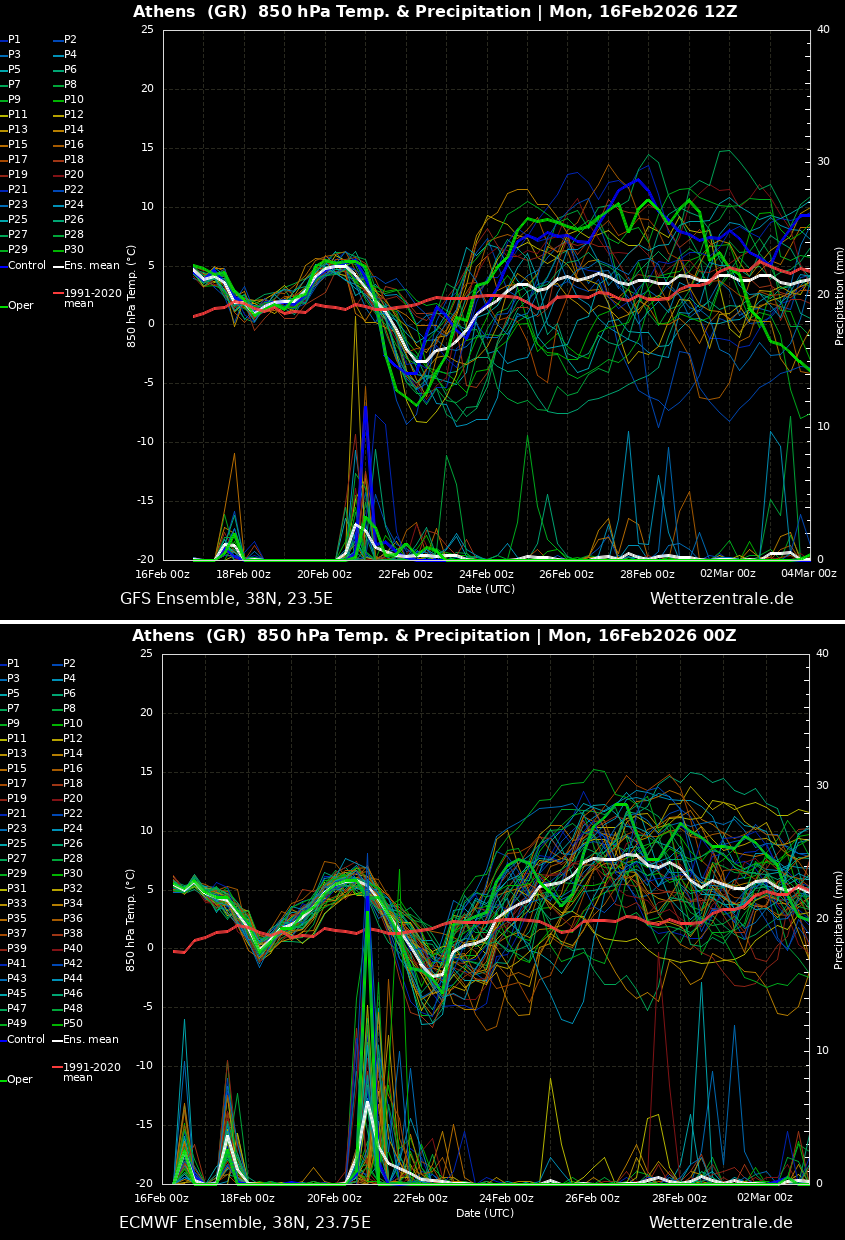Select the P37 legend entry
This screenshot has height=1240, width=845.
click(x=17, y=934)
